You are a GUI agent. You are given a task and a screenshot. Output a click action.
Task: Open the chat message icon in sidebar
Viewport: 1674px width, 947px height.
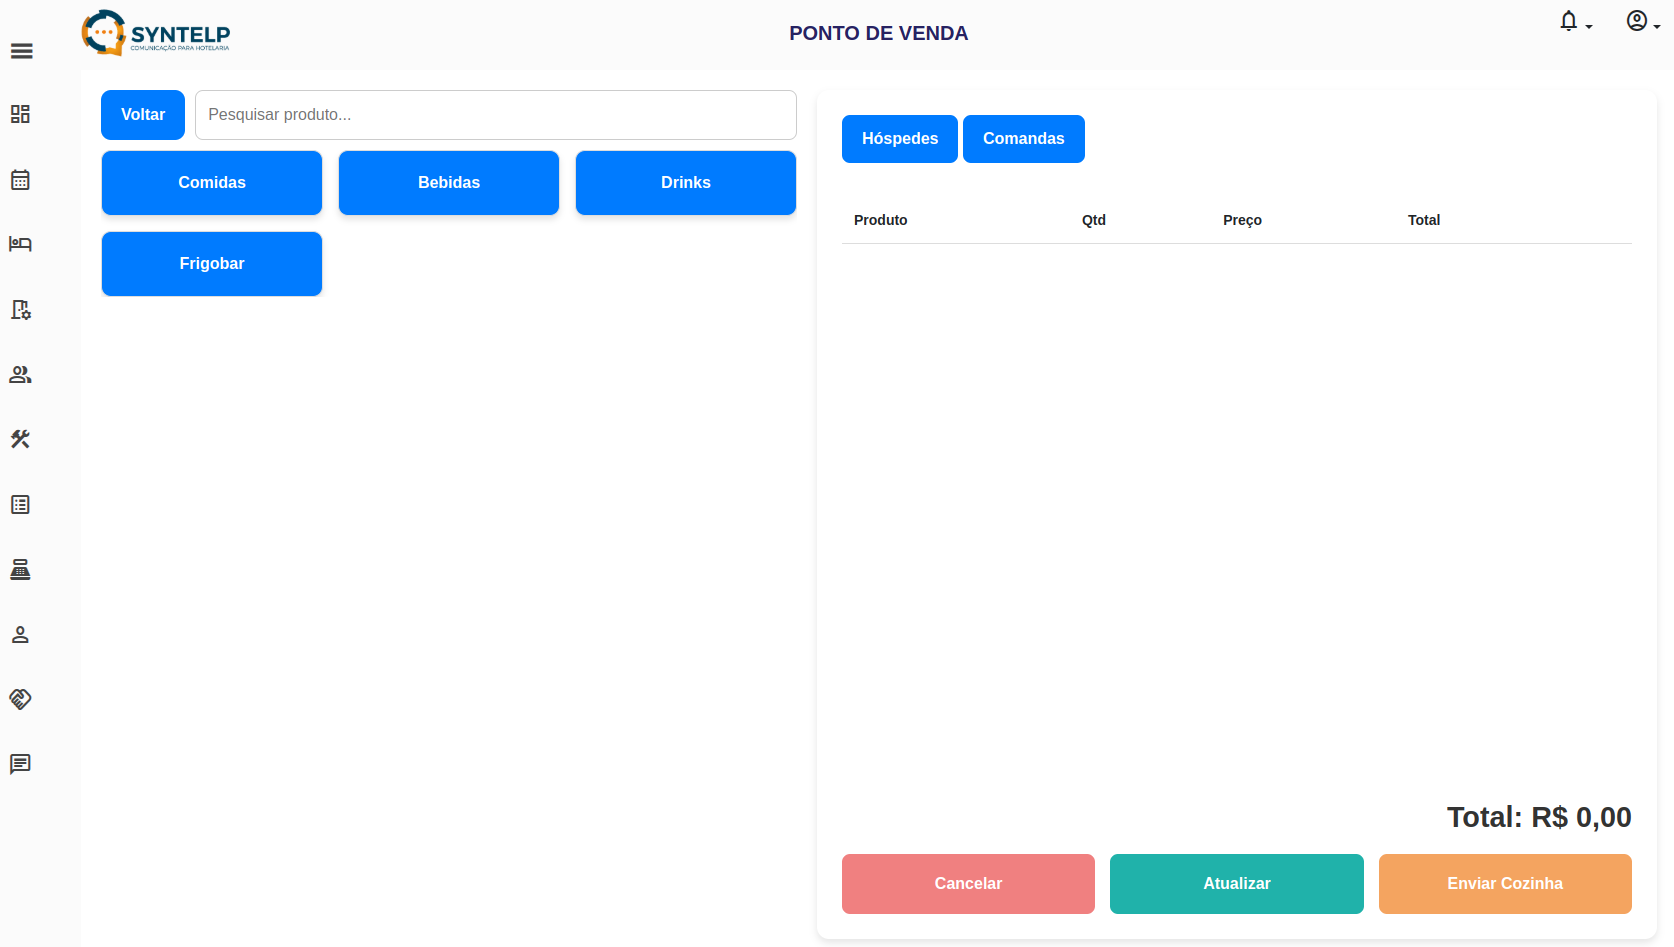point(20,764)
